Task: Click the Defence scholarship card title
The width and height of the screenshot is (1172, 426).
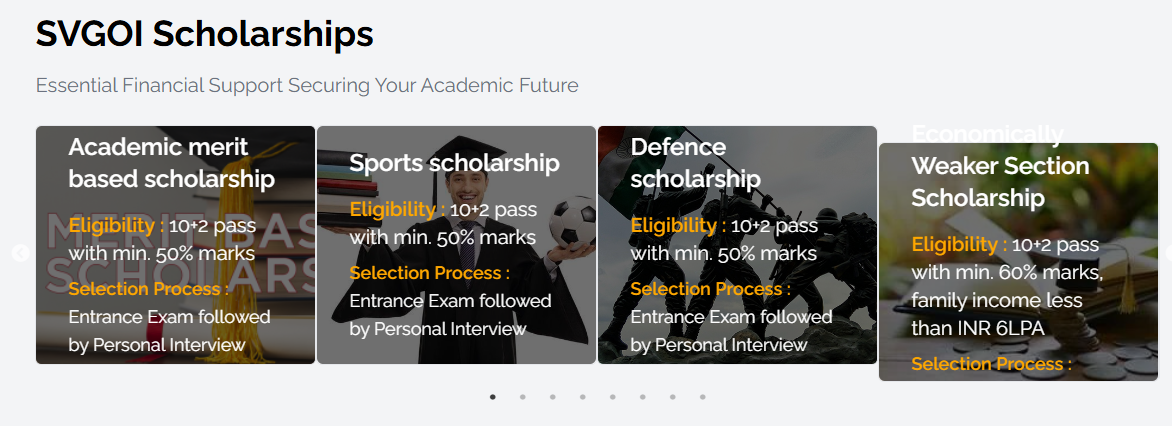Action: [695, 163]
